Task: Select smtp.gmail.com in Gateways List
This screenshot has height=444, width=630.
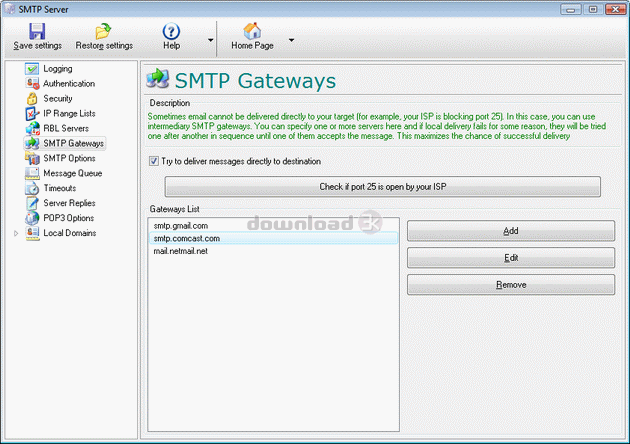Action: [273, 226]
